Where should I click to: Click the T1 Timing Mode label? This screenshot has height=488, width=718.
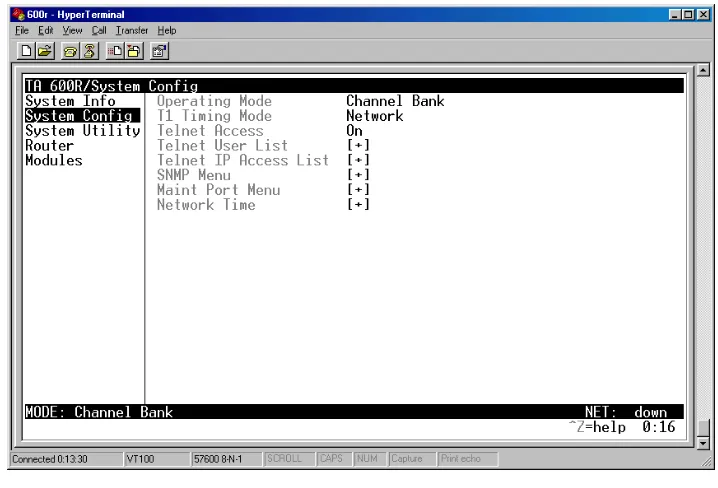coord(214,116)
